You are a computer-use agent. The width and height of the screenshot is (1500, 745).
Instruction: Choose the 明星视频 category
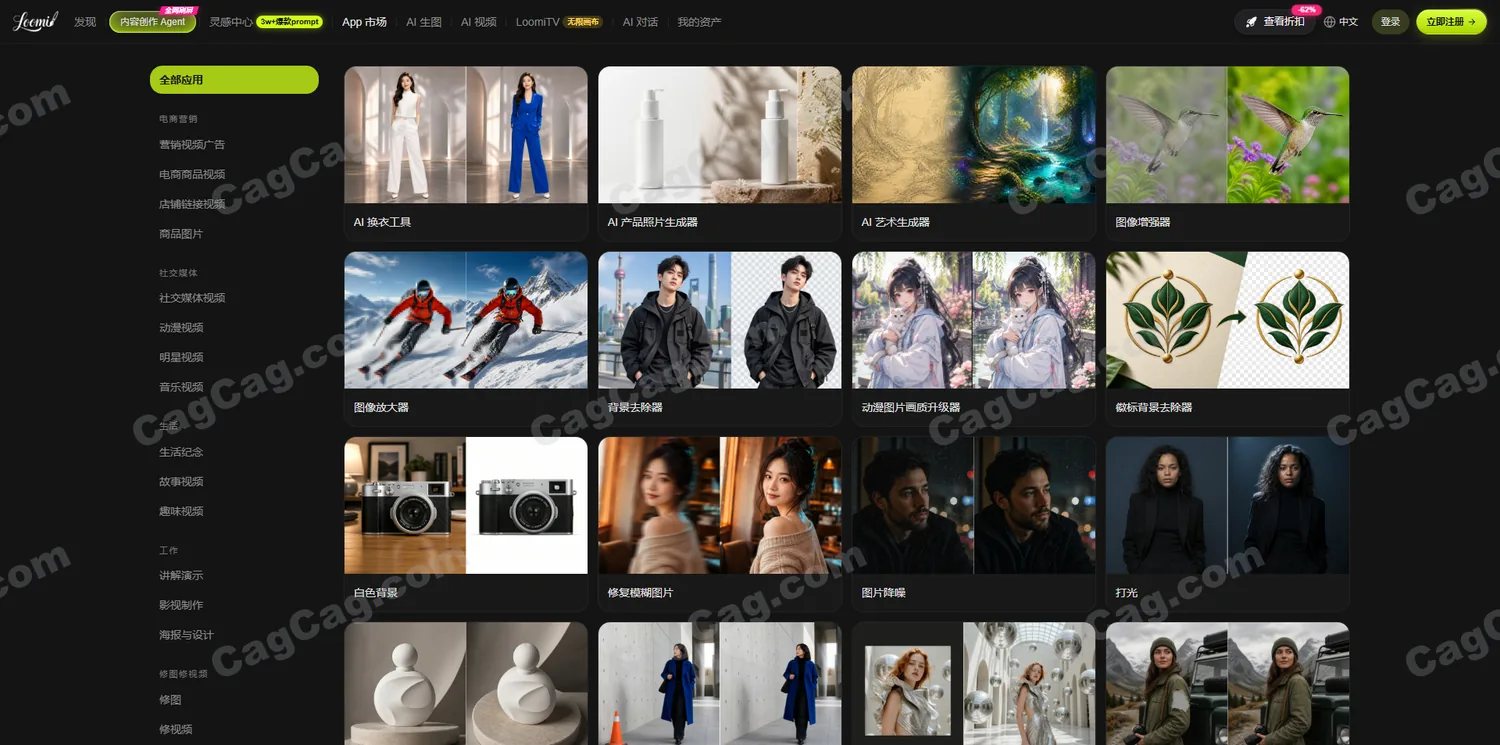tap(181, 357)
